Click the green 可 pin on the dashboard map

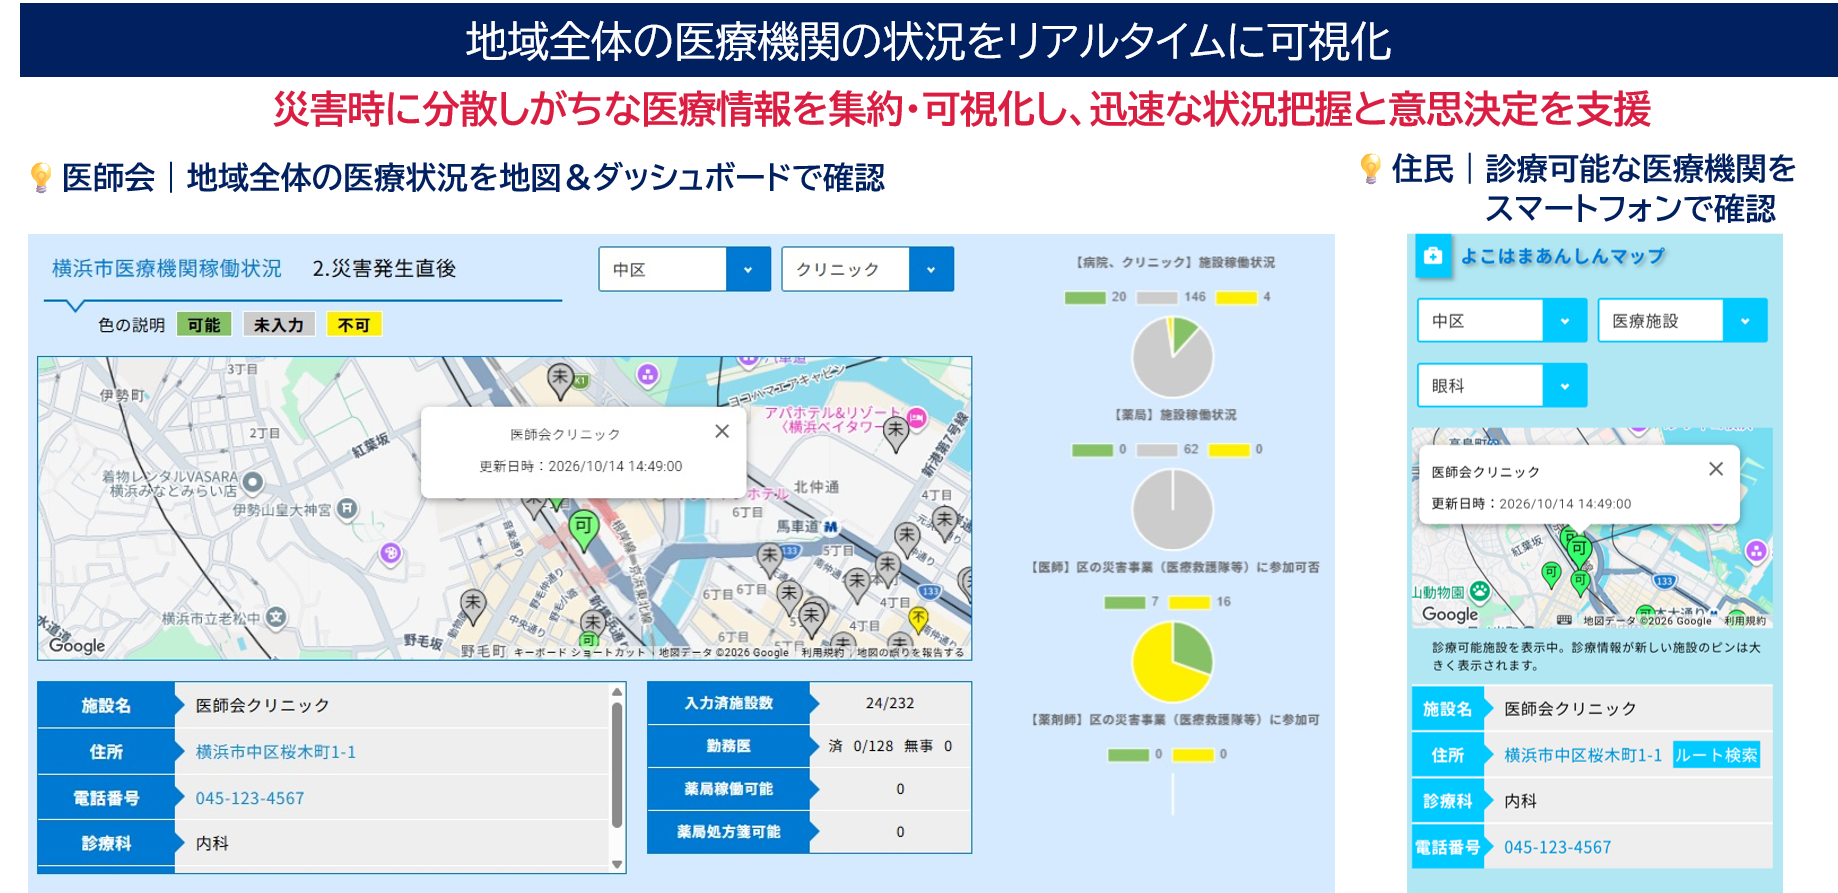click(x=583, y=528)
